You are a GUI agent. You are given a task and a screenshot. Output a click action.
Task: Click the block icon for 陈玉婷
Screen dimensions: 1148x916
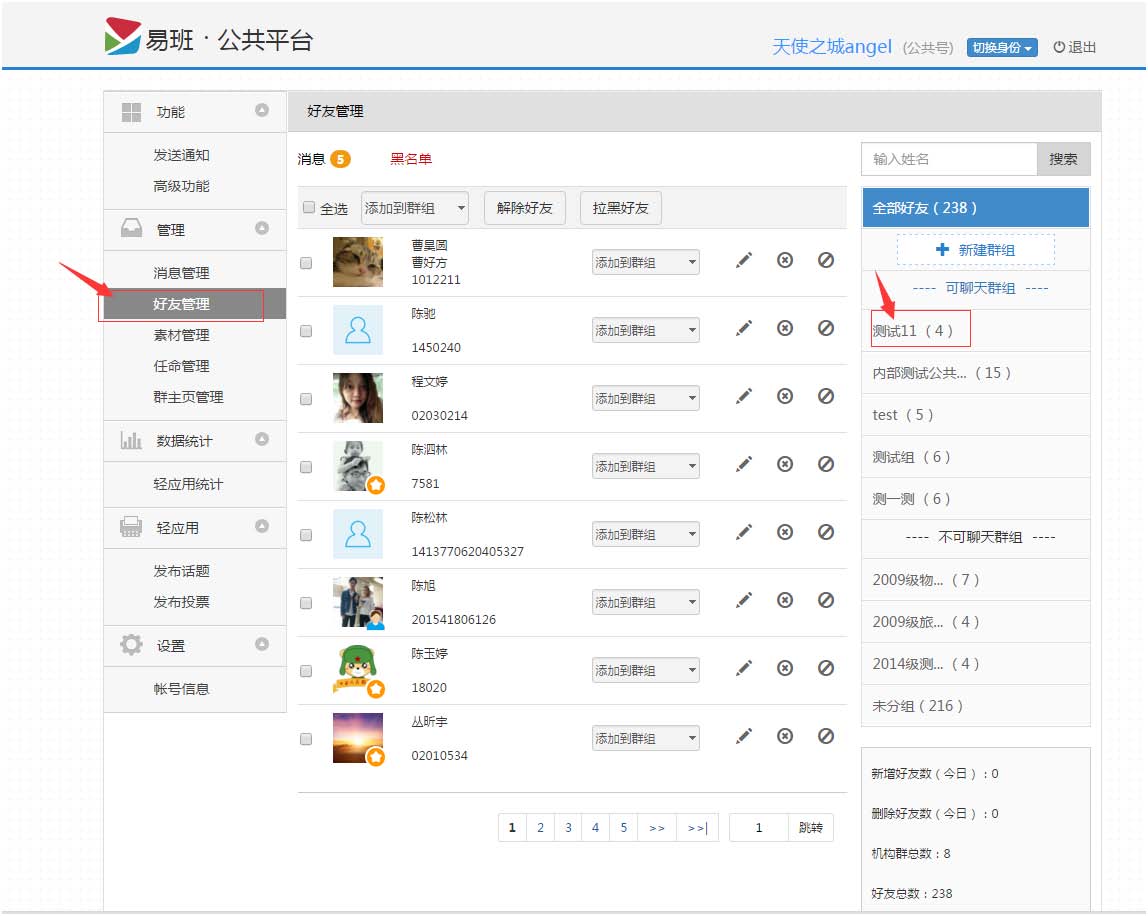coord(826,668)
